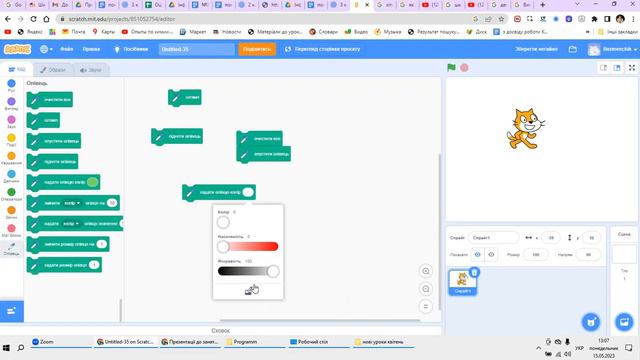Screen dimensions: 640x360
Task: Click white color swatch on workspace block
Action: (x=248, y=192)
